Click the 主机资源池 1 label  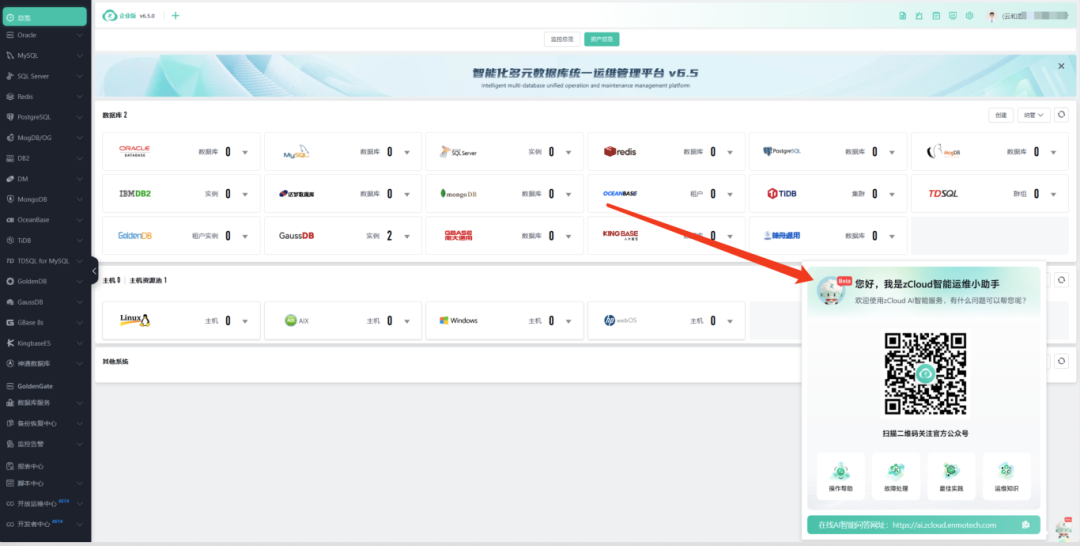click(x=148, y=281)
